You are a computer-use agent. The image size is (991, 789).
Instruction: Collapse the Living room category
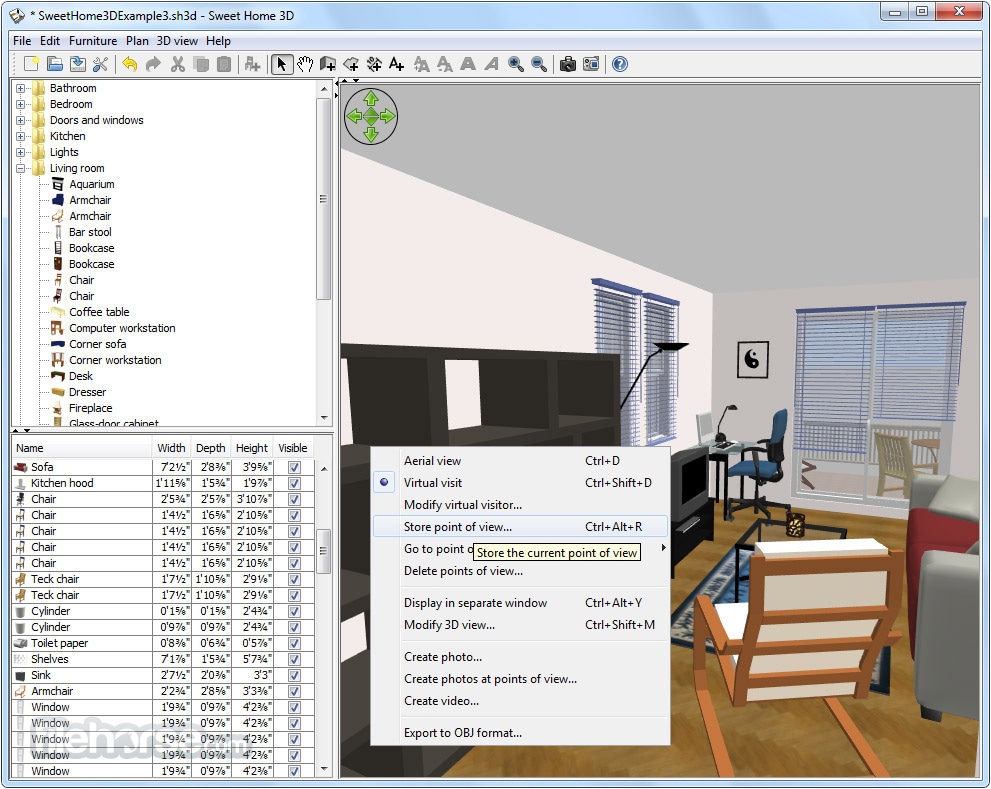coord(20,168)
